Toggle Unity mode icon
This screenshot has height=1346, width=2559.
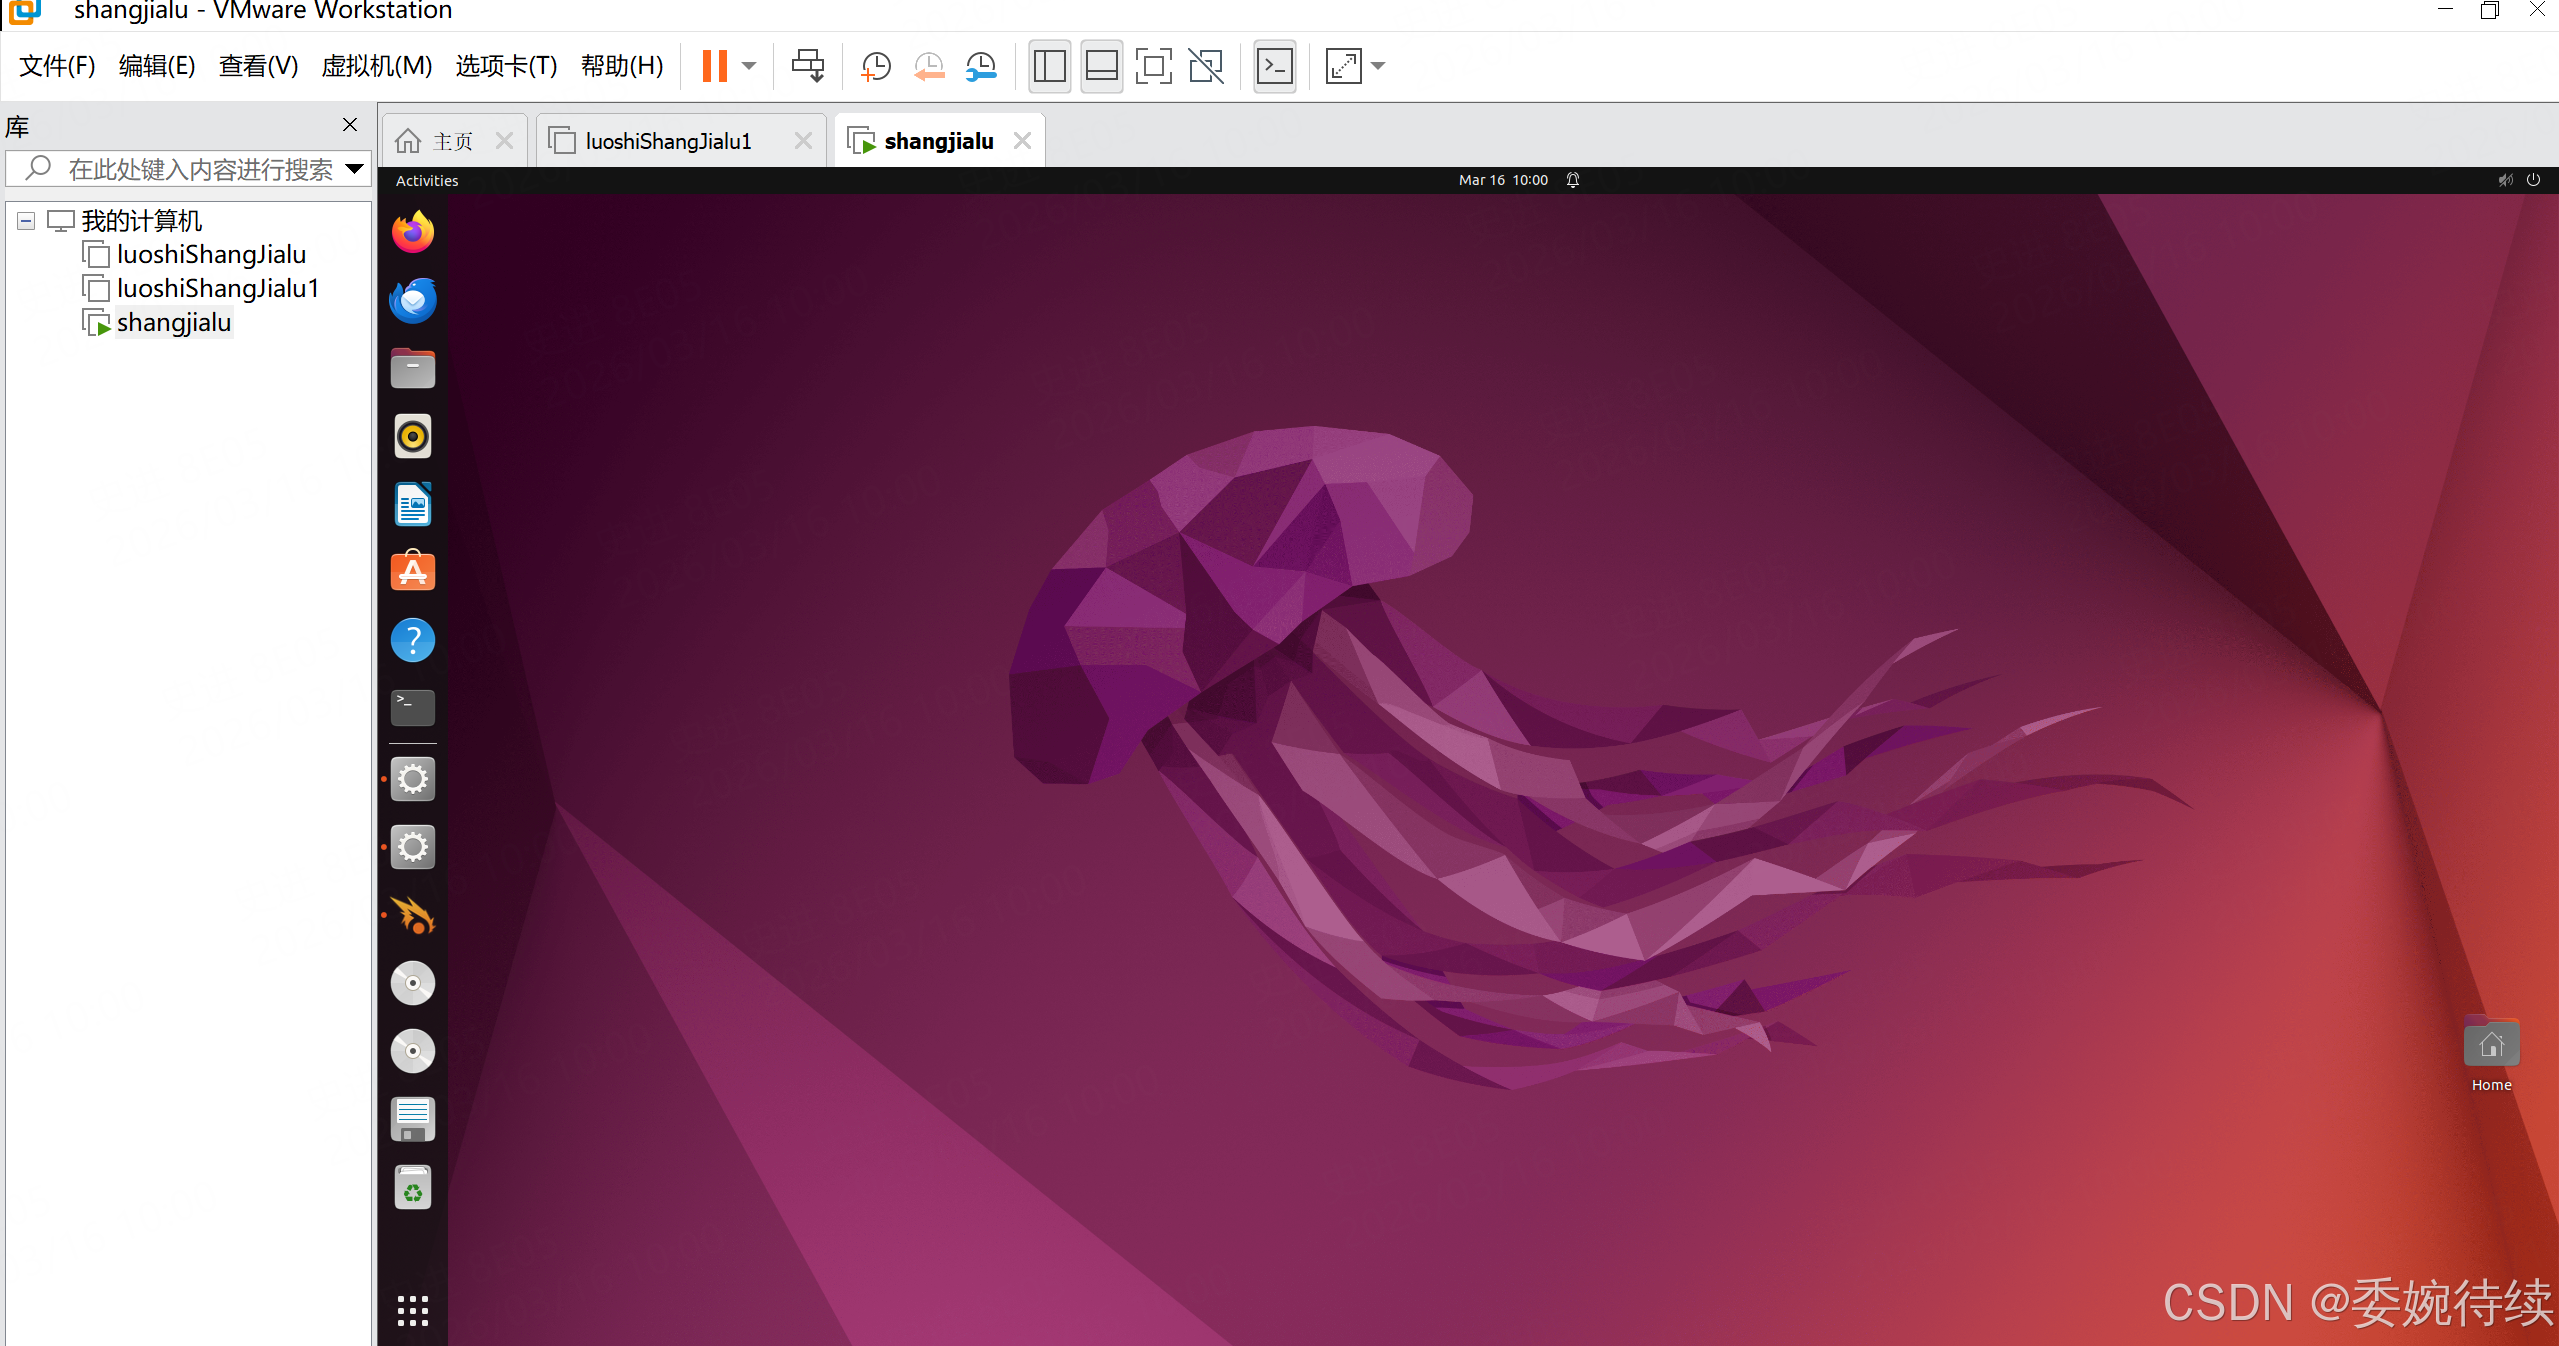pos(1206,66)
